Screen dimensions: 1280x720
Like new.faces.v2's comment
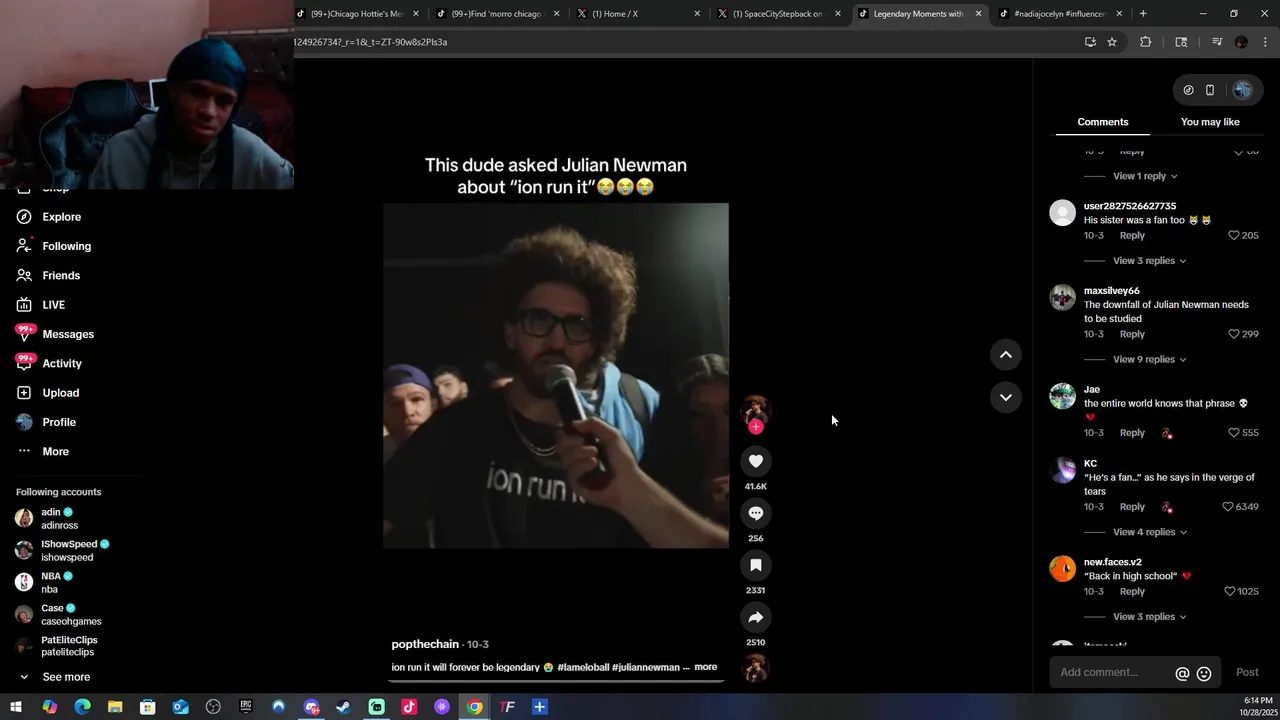[1230, 591]
